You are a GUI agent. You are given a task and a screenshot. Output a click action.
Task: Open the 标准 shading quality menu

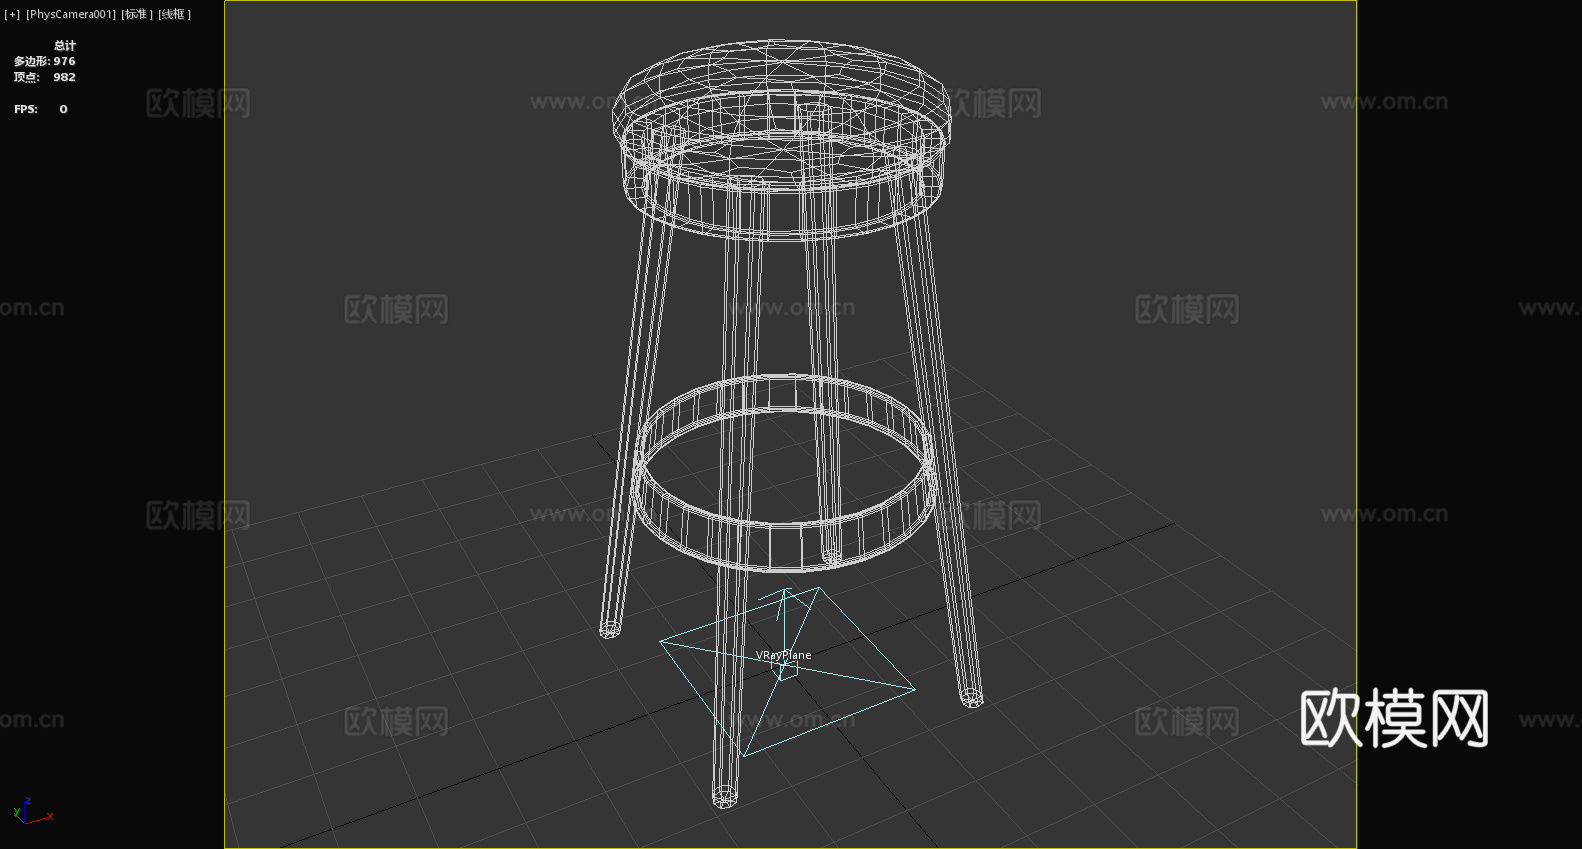137,14
